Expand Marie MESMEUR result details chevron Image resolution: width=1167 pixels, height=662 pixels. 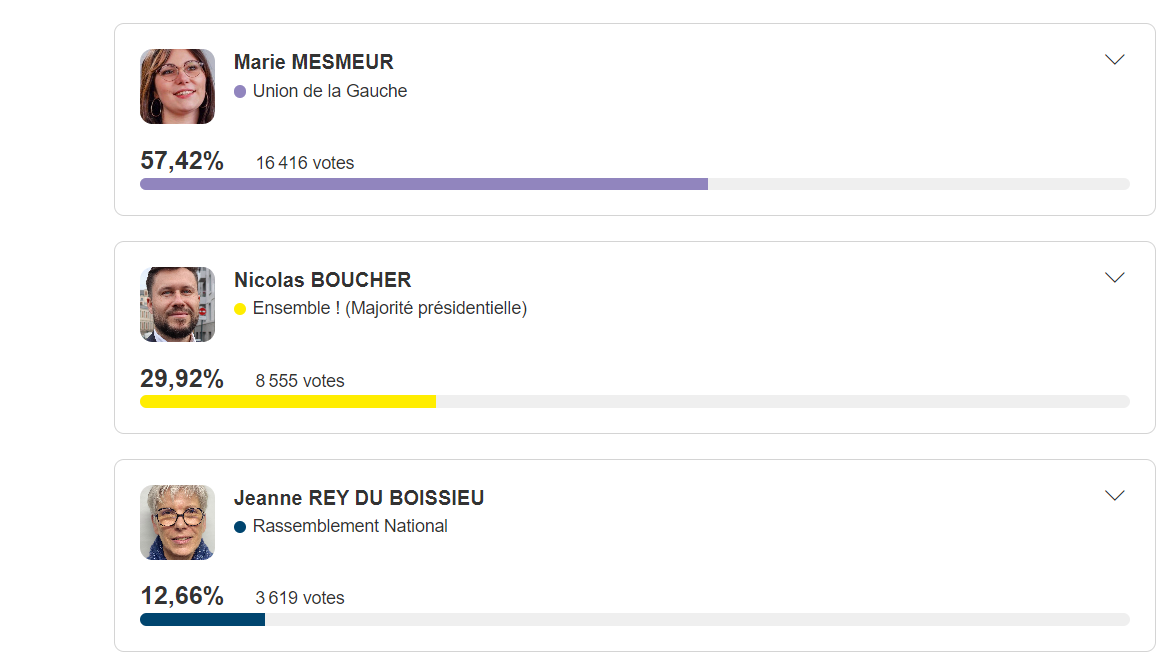[1114, 60]
